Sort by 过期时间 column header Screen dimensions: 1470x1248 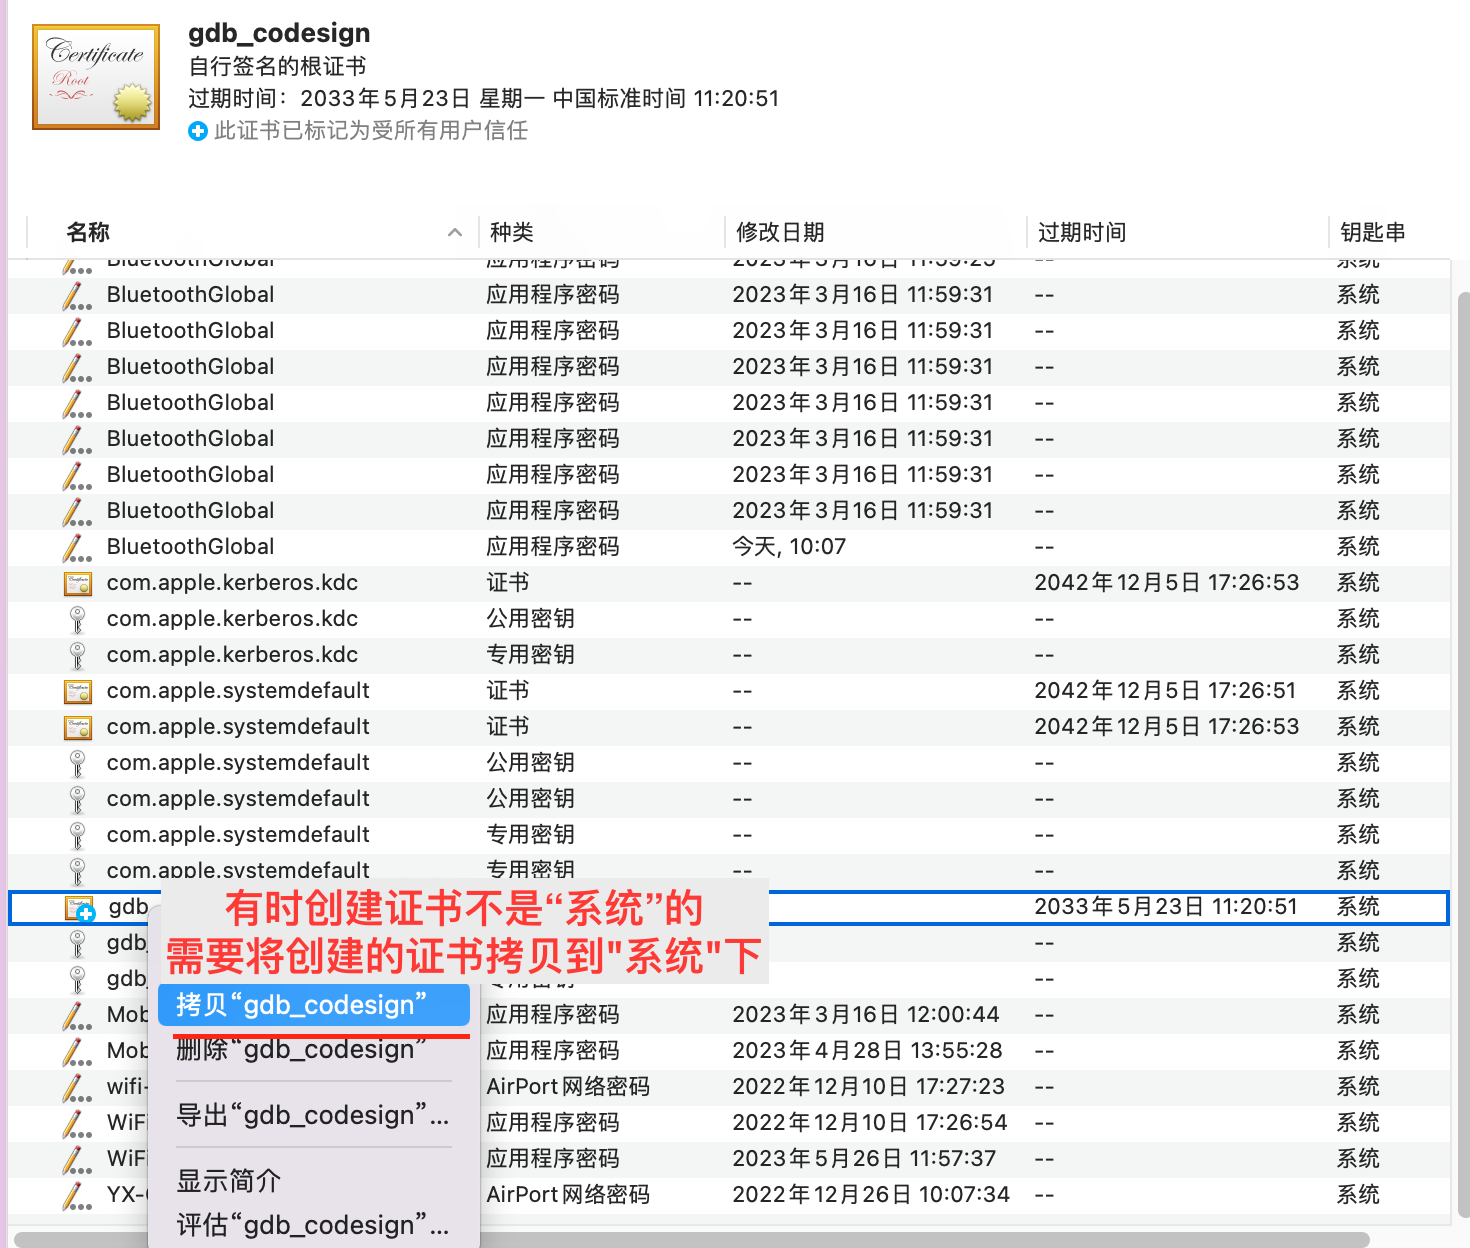pyautogui.click(x=1082, y=232)
